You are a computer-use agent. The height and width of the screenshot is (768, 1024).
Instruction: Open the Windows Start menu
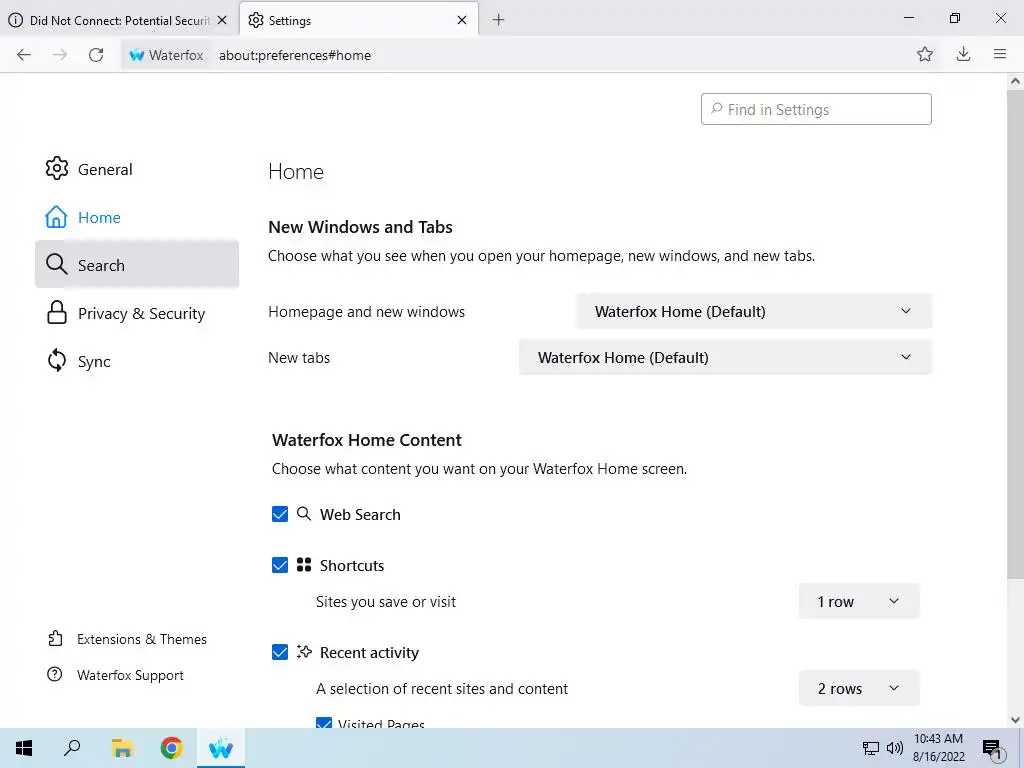tap(24, 748)
